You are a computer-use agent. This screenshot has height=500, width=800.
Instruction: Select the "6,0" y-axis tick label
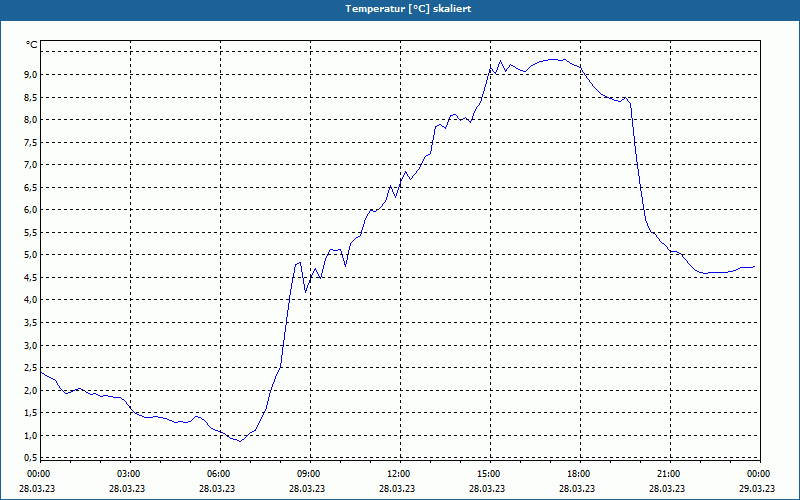tap(31, 210)
